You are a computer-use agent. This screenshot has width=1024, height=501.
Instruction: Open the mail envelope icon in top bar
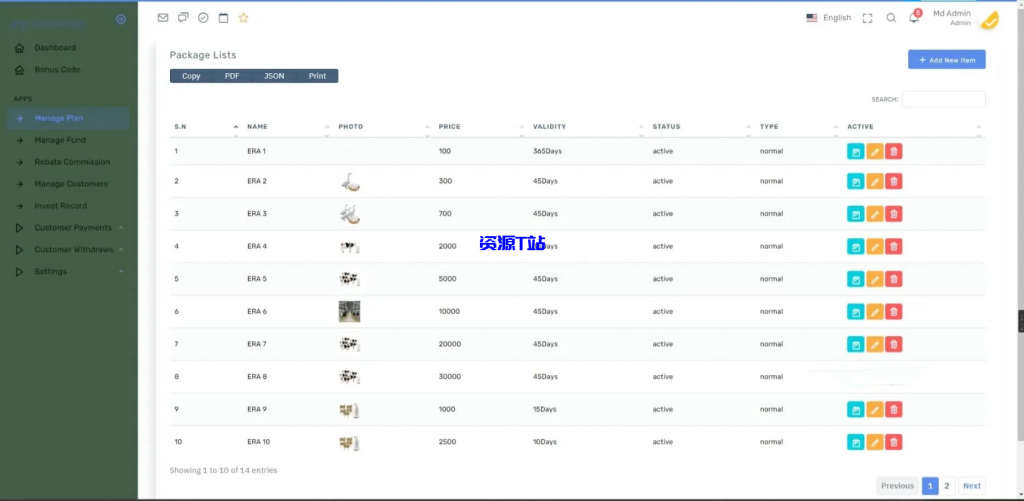[x=163, y=18]
